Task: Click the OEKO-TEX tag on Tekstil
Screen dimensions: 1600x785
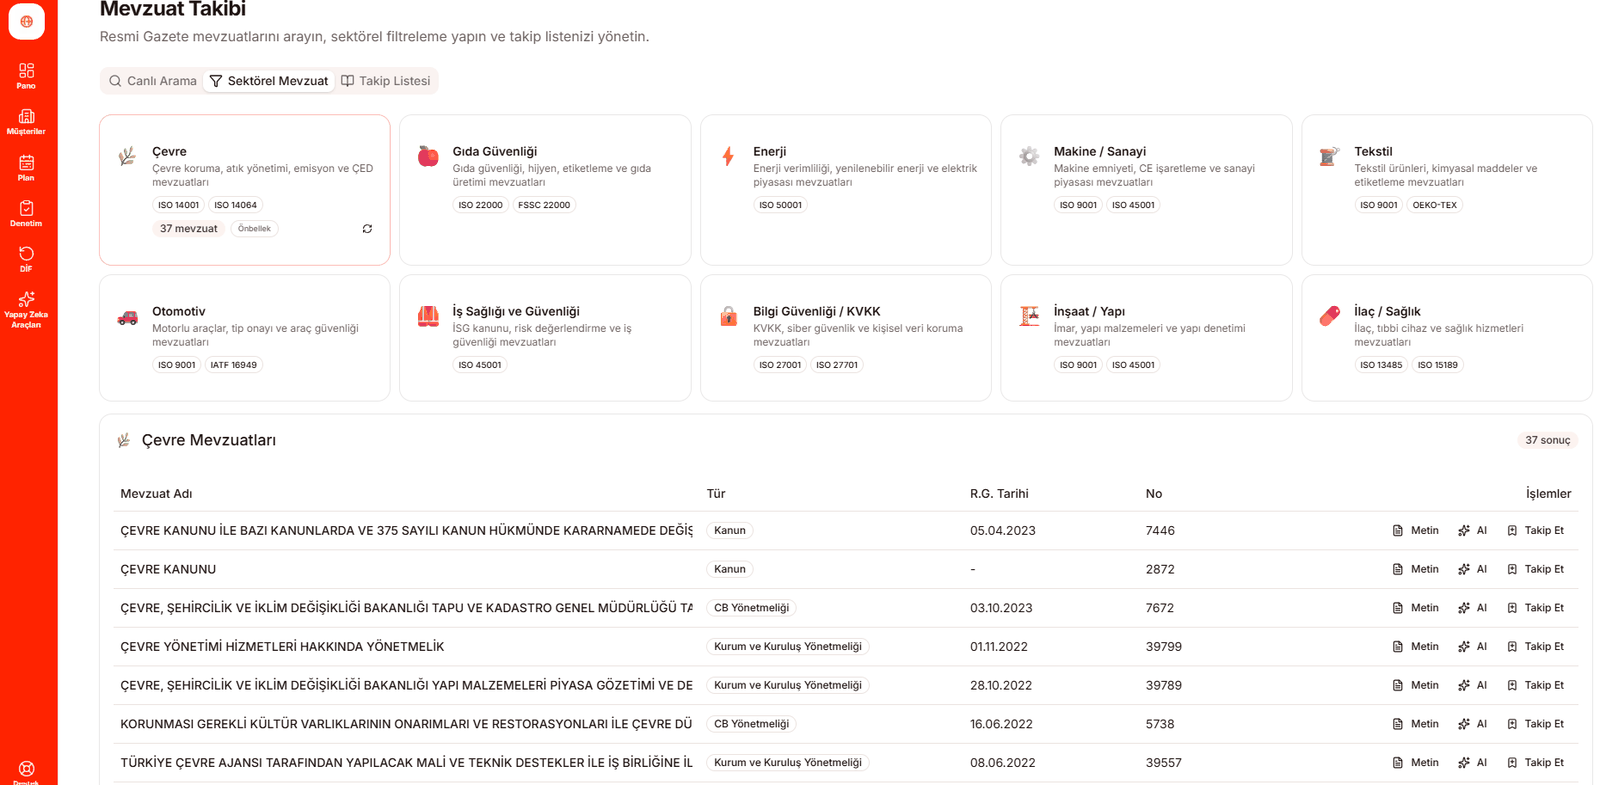Action: tap(1435, 205)
